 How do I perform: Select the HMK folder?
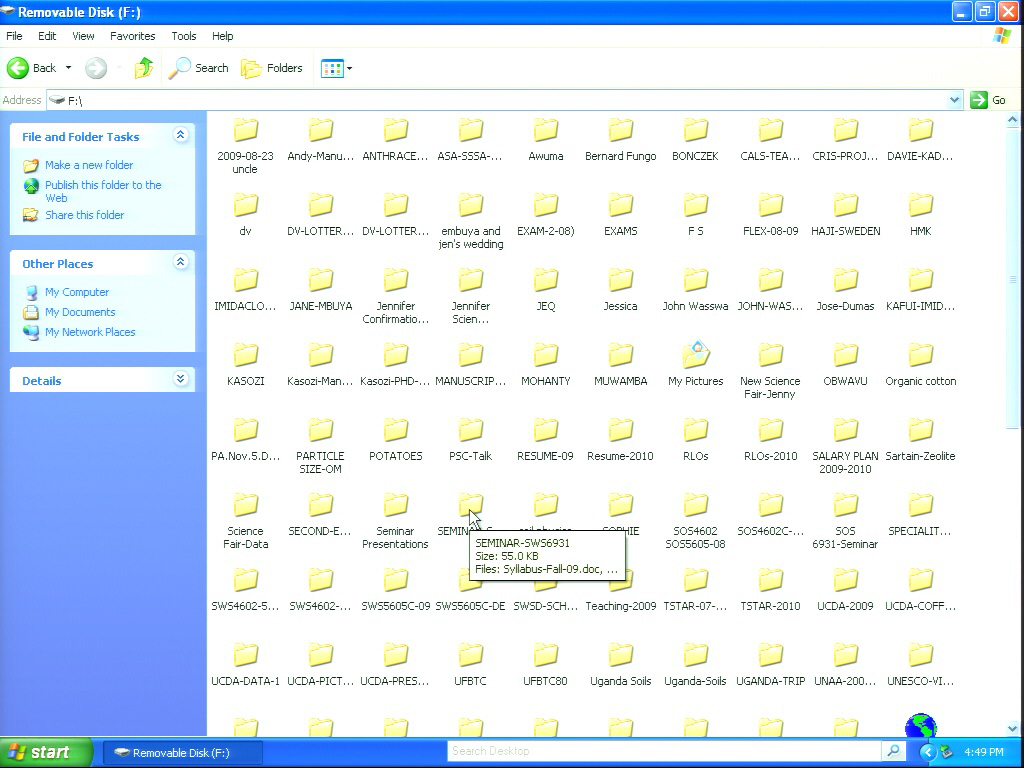click(x=920, y=215)
